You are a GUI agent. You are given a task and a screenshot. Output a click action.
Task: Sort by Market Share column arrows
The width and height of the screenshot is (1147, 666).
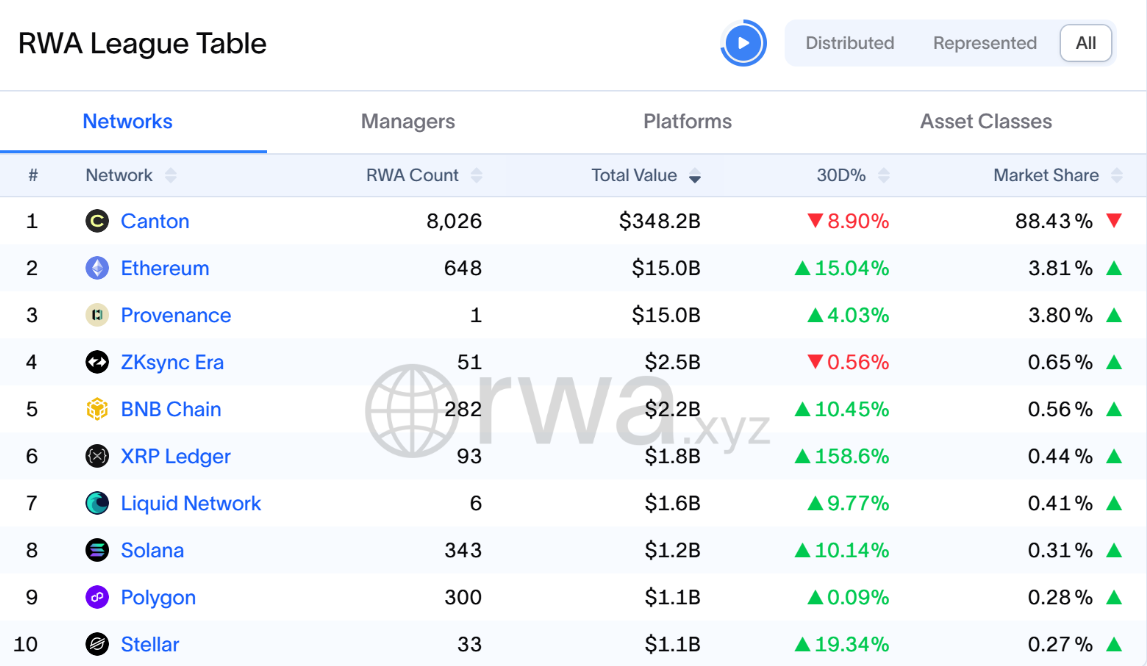click(1117, 176)
